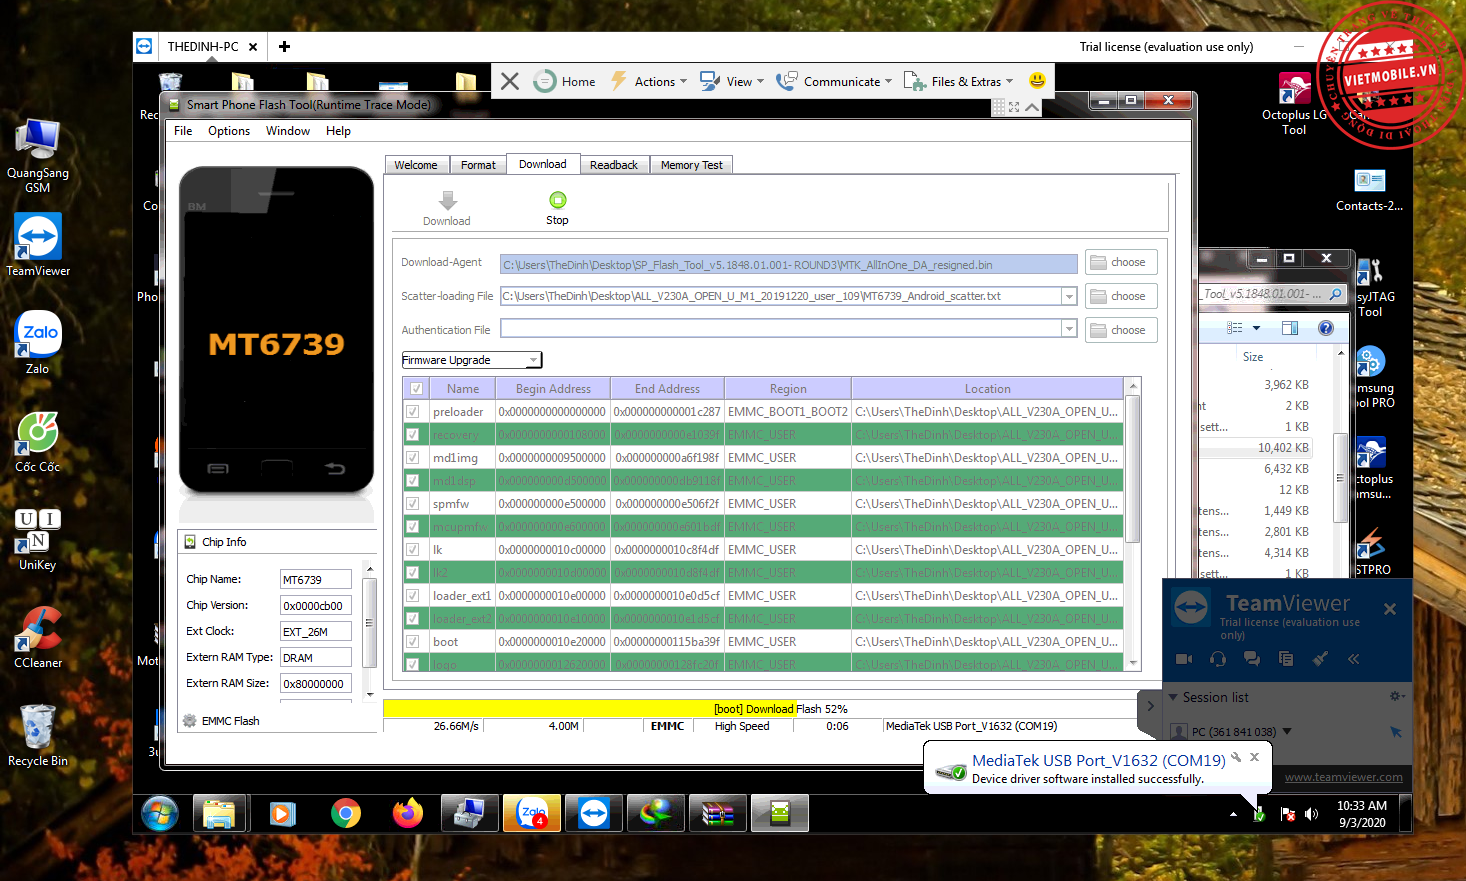
Task: Switch to the Memory Test tab
Action: 692,165
